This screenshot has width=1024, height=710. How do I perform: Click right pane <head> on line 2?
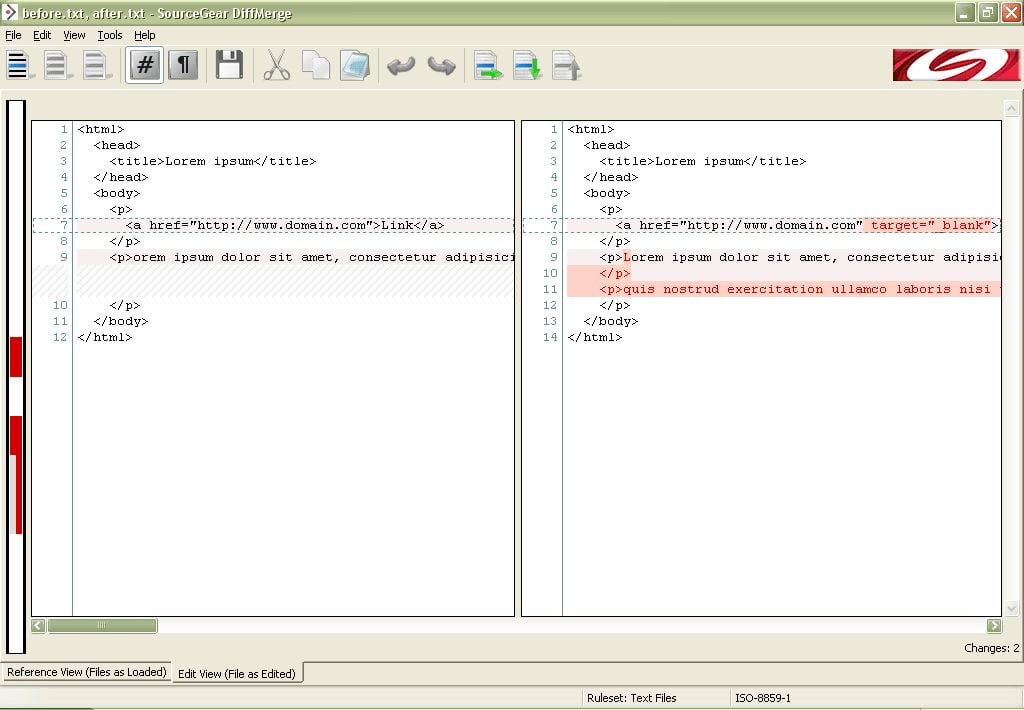[x=607, y=145]
